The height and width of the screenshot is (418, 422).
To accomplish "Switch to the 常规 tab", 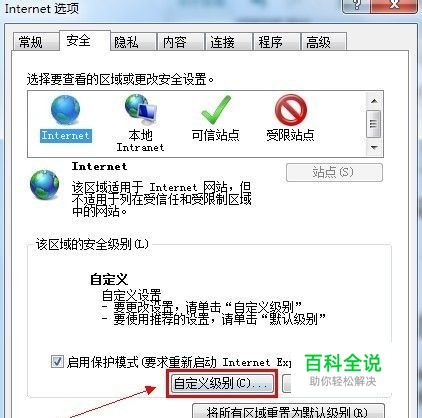I will click(31, 42).
